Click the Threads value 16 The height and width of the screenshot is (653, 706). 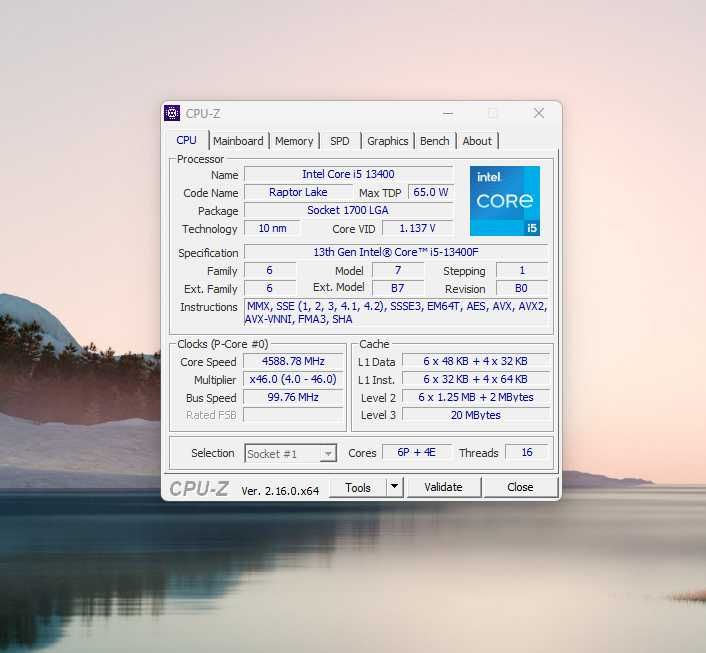[527, 452]
